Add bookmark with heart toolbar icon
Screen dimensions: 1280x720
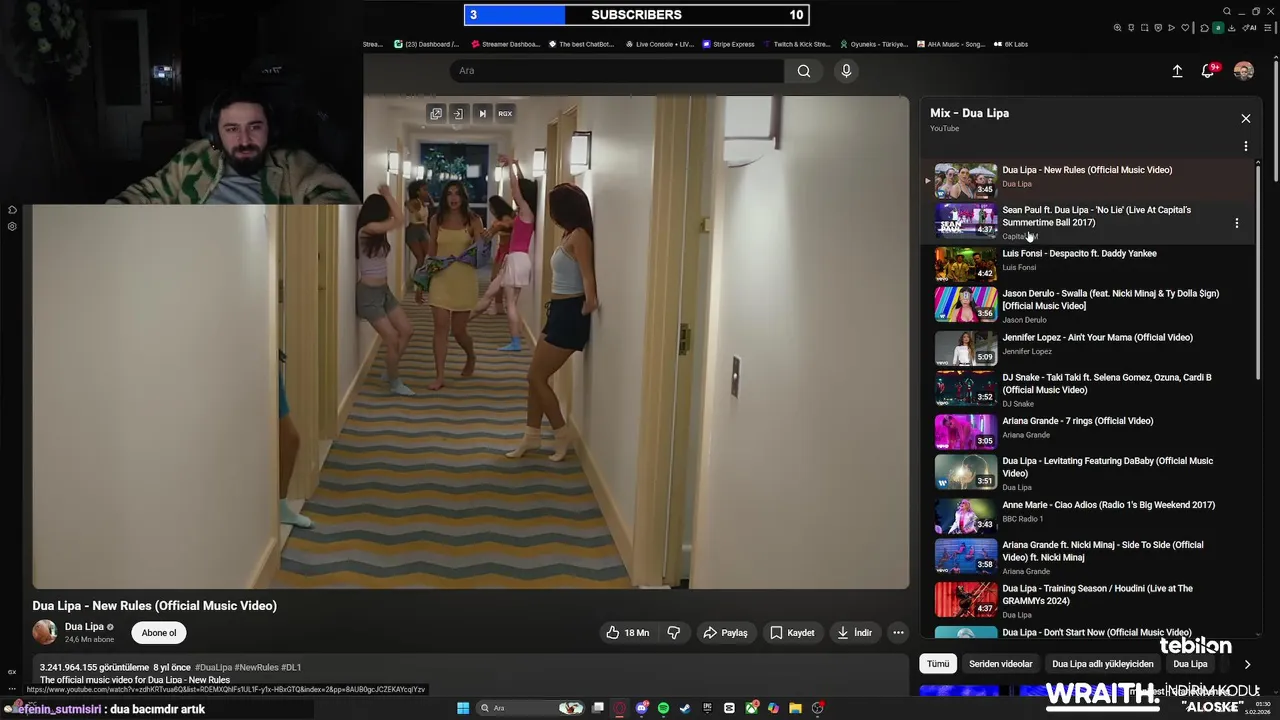click(x=1185, y=28)
